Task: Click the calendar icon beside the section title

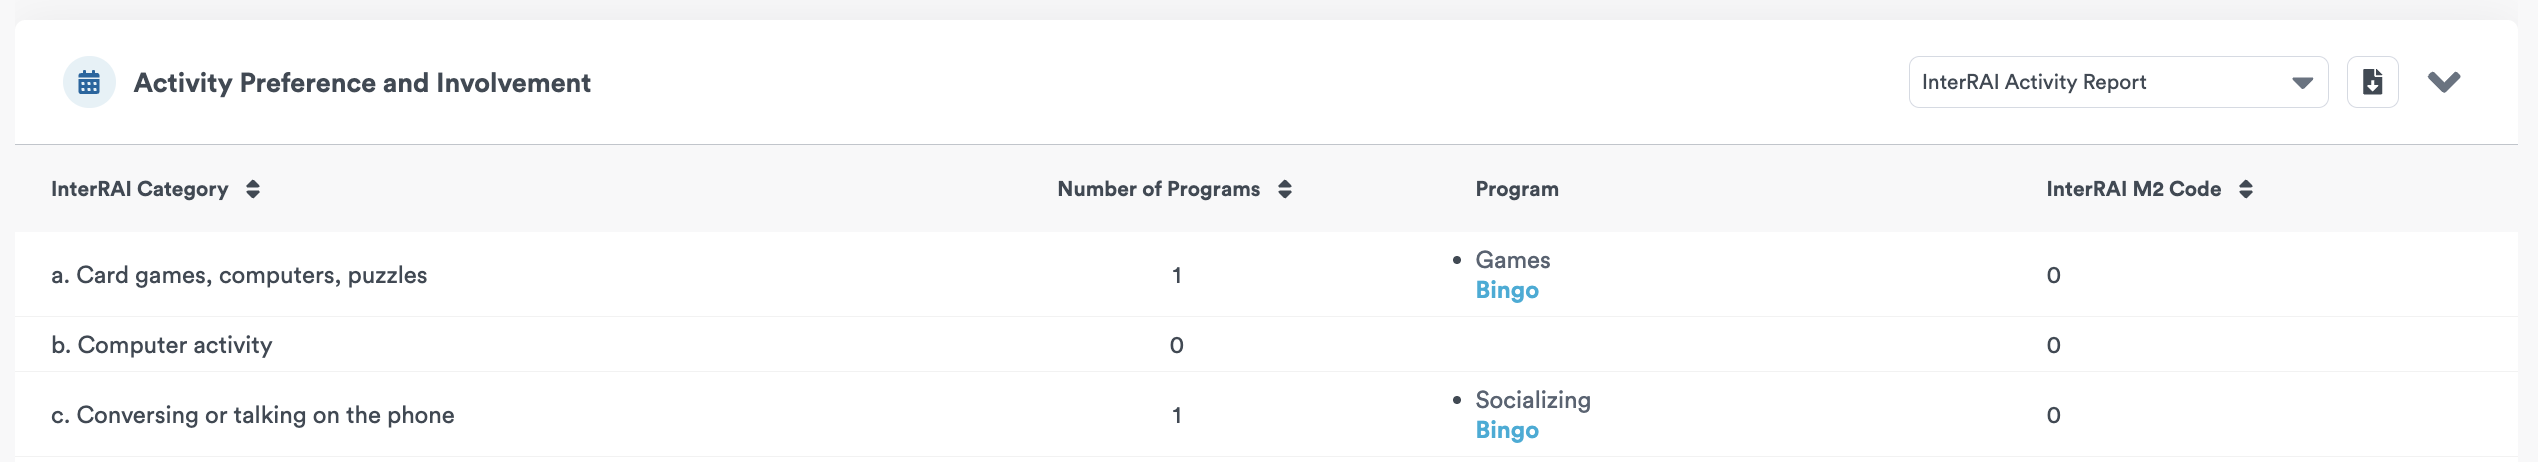Action: [x=89, y=82]
